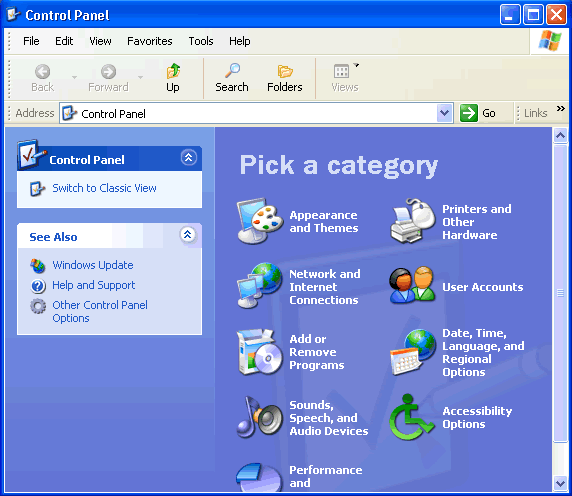Open the User Accounts people icon

click(412, 286)
